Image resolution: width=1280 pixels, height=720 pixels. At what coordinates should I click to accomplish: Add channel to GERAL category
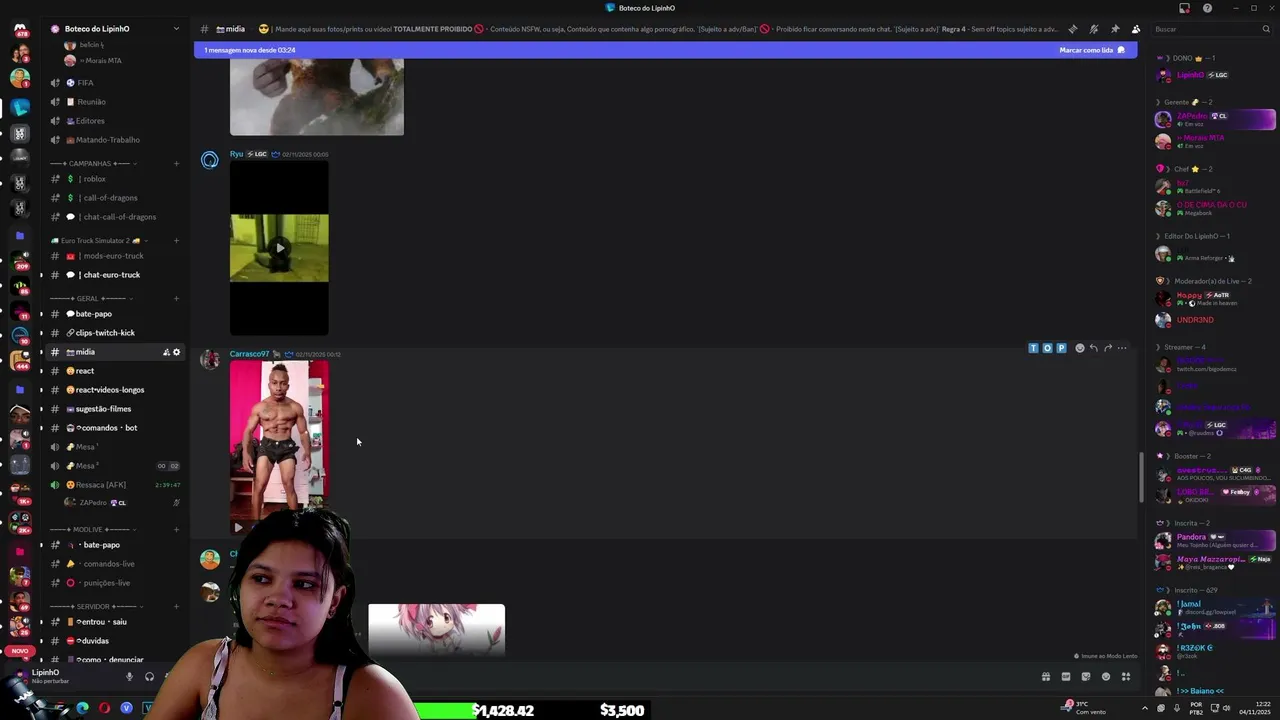(x=176, y=298)
